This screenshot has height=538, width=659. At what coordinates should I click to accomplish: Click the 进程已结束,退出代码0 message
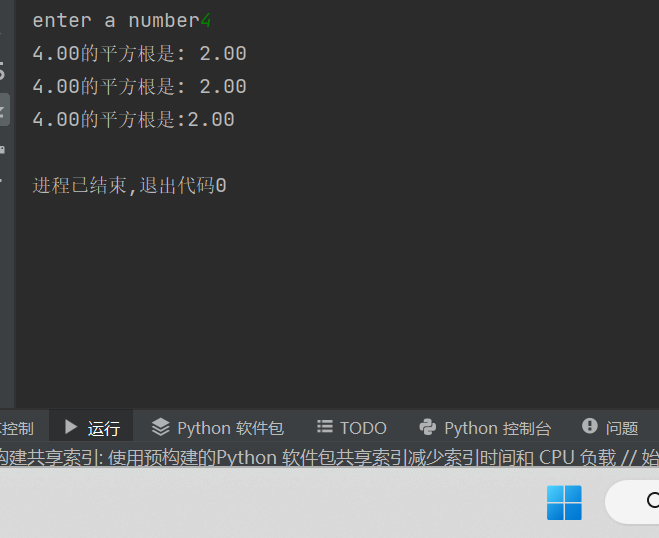(129, 185)
